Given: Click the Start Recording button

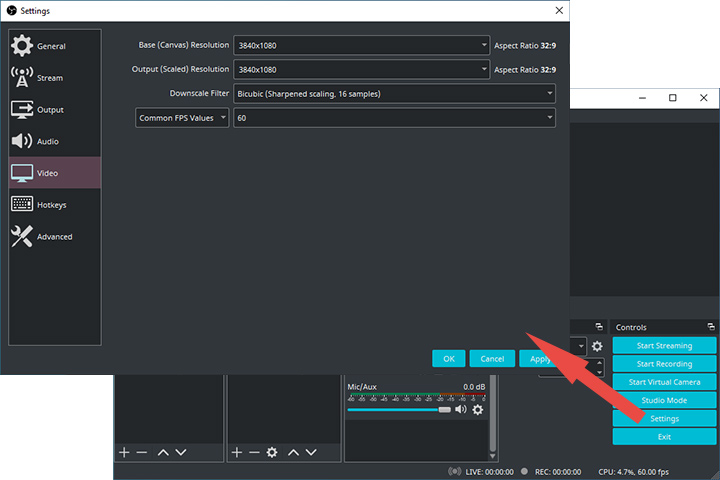Looking at the screenshot, I should point(664,364).
